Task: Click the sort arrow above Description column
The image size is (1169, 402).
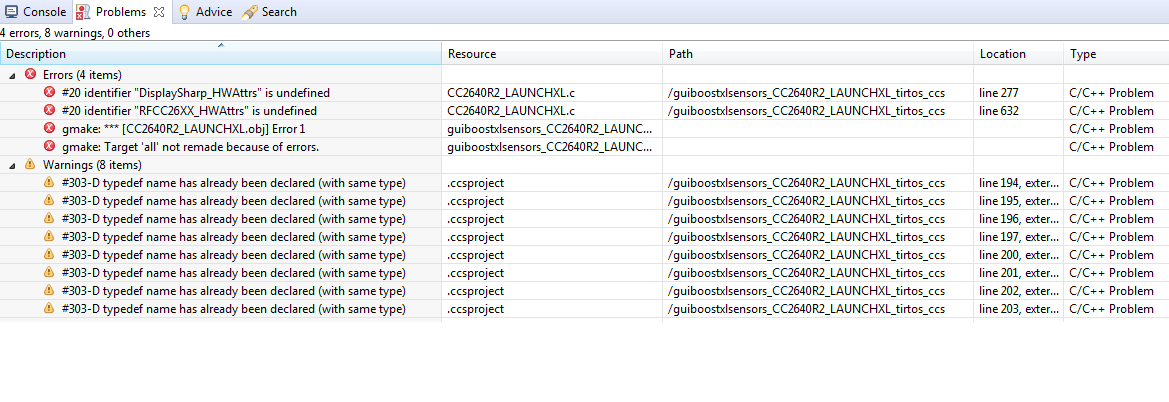Action: click(x=221, y=45)
